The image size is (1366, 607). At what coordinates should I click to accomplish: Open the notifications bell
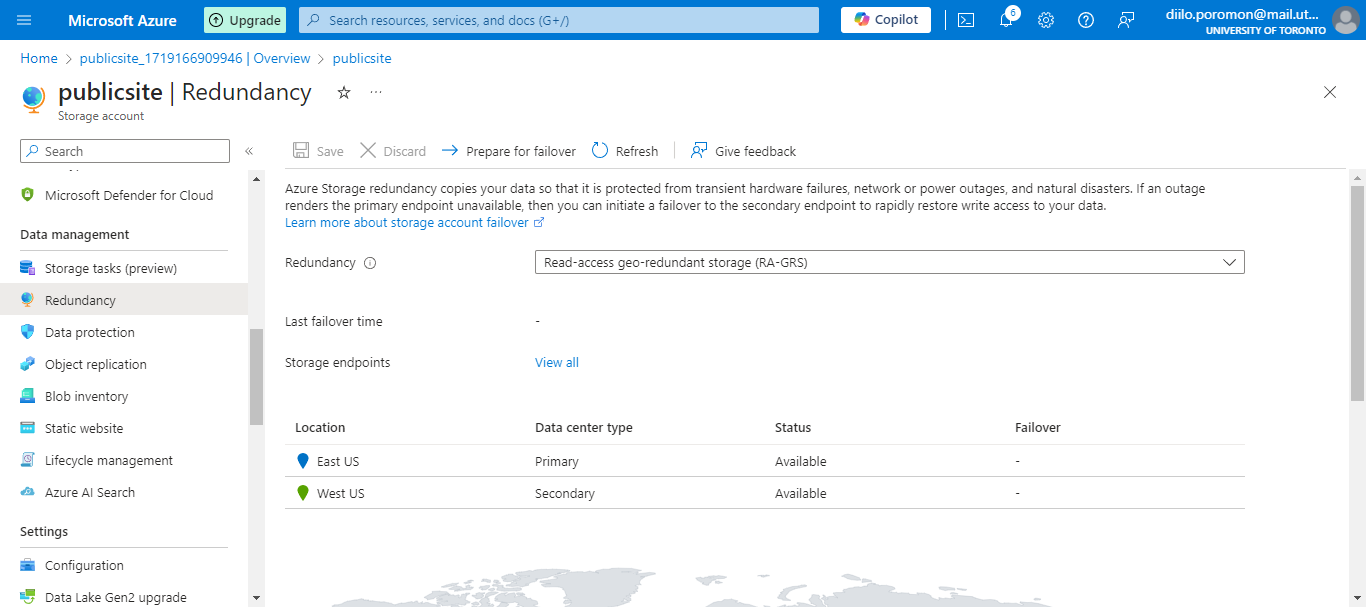[1006, 20]
